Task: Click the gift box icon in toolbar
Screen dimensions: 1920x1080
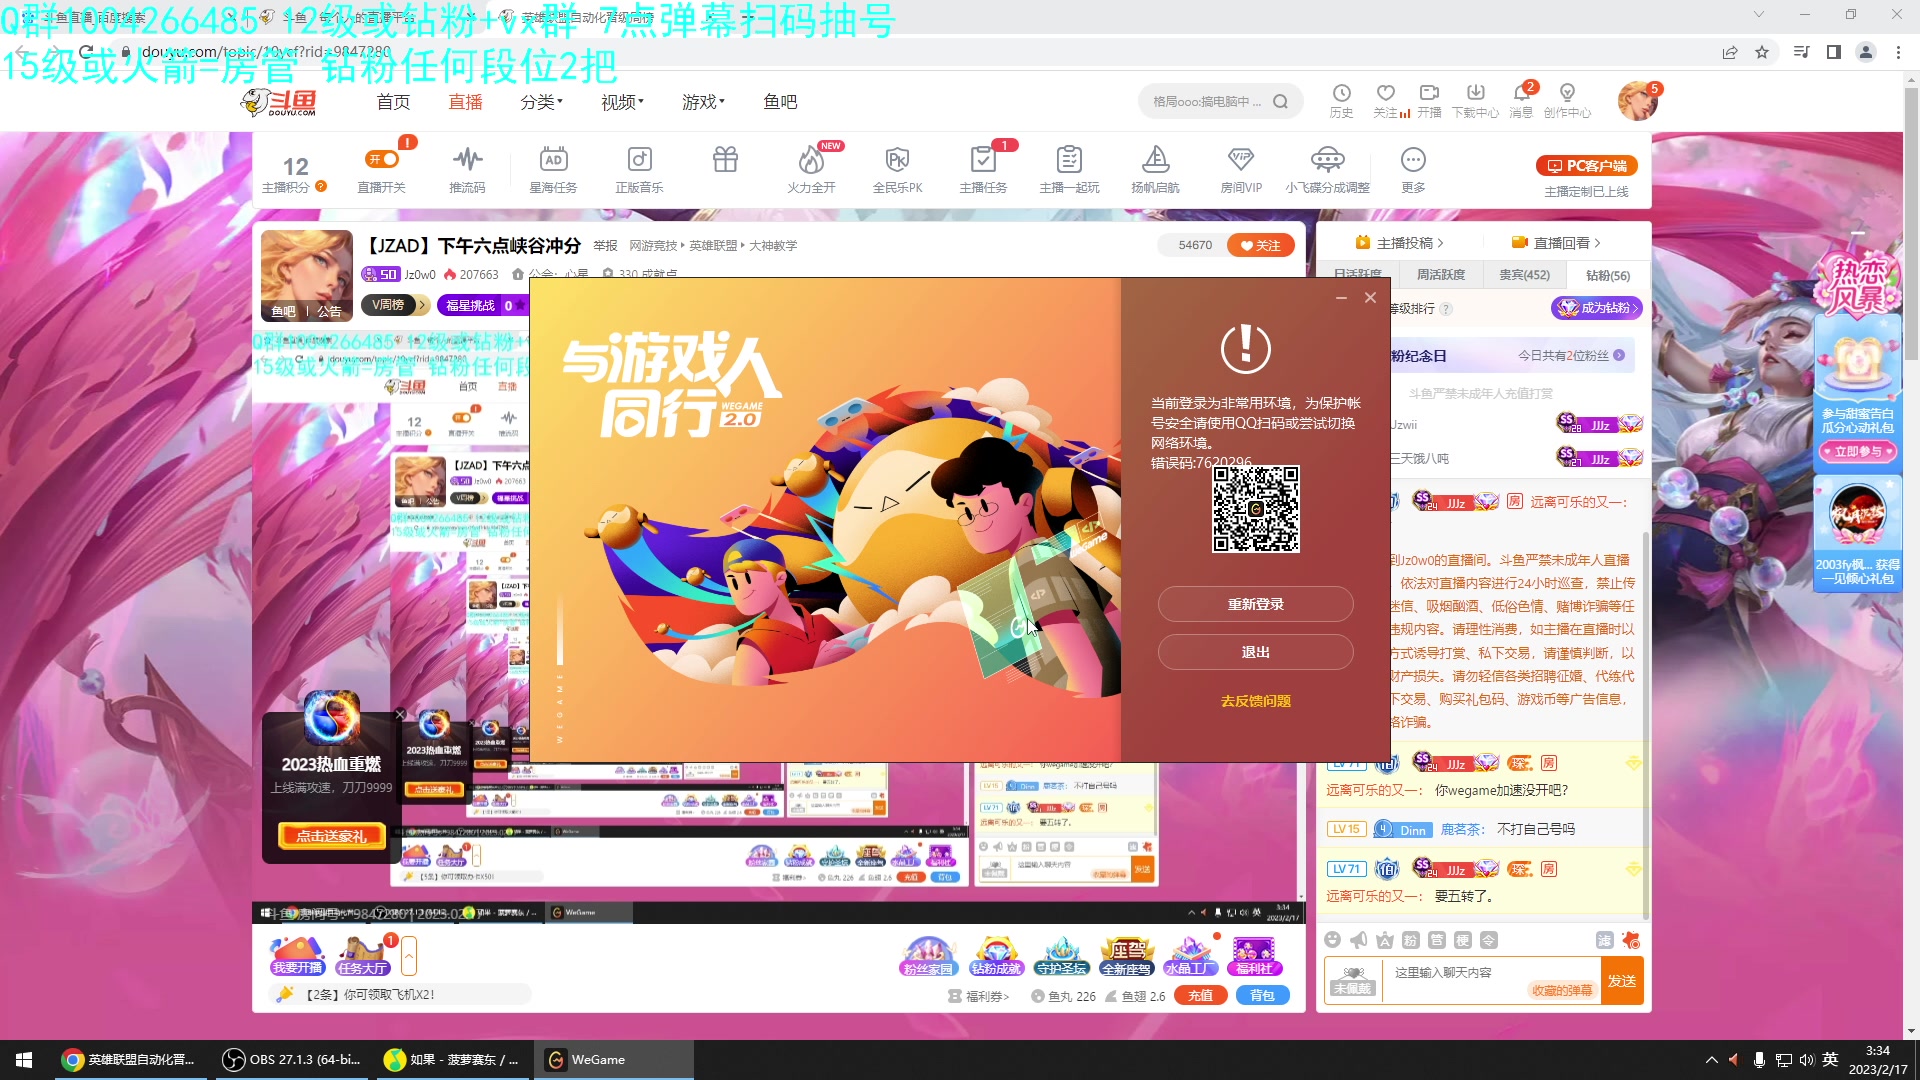Action: 725,159
